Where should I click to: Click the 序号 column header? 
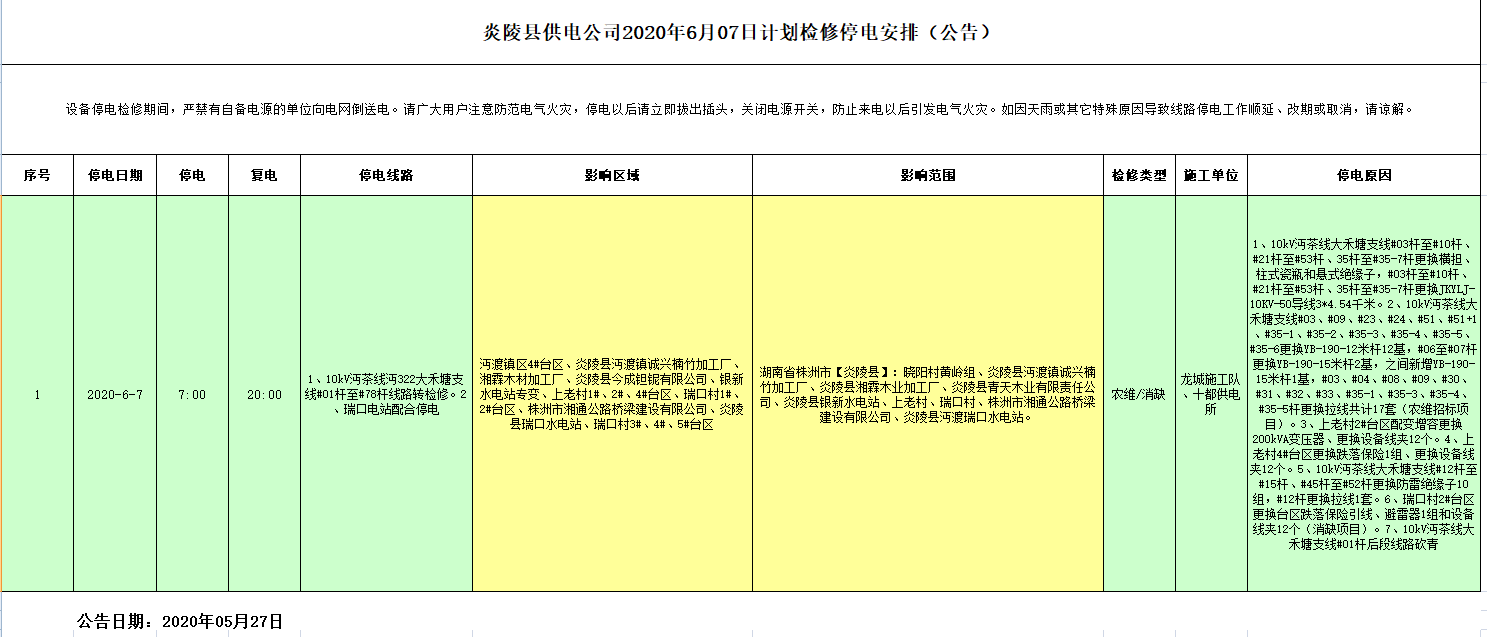[x=37, y=175]
